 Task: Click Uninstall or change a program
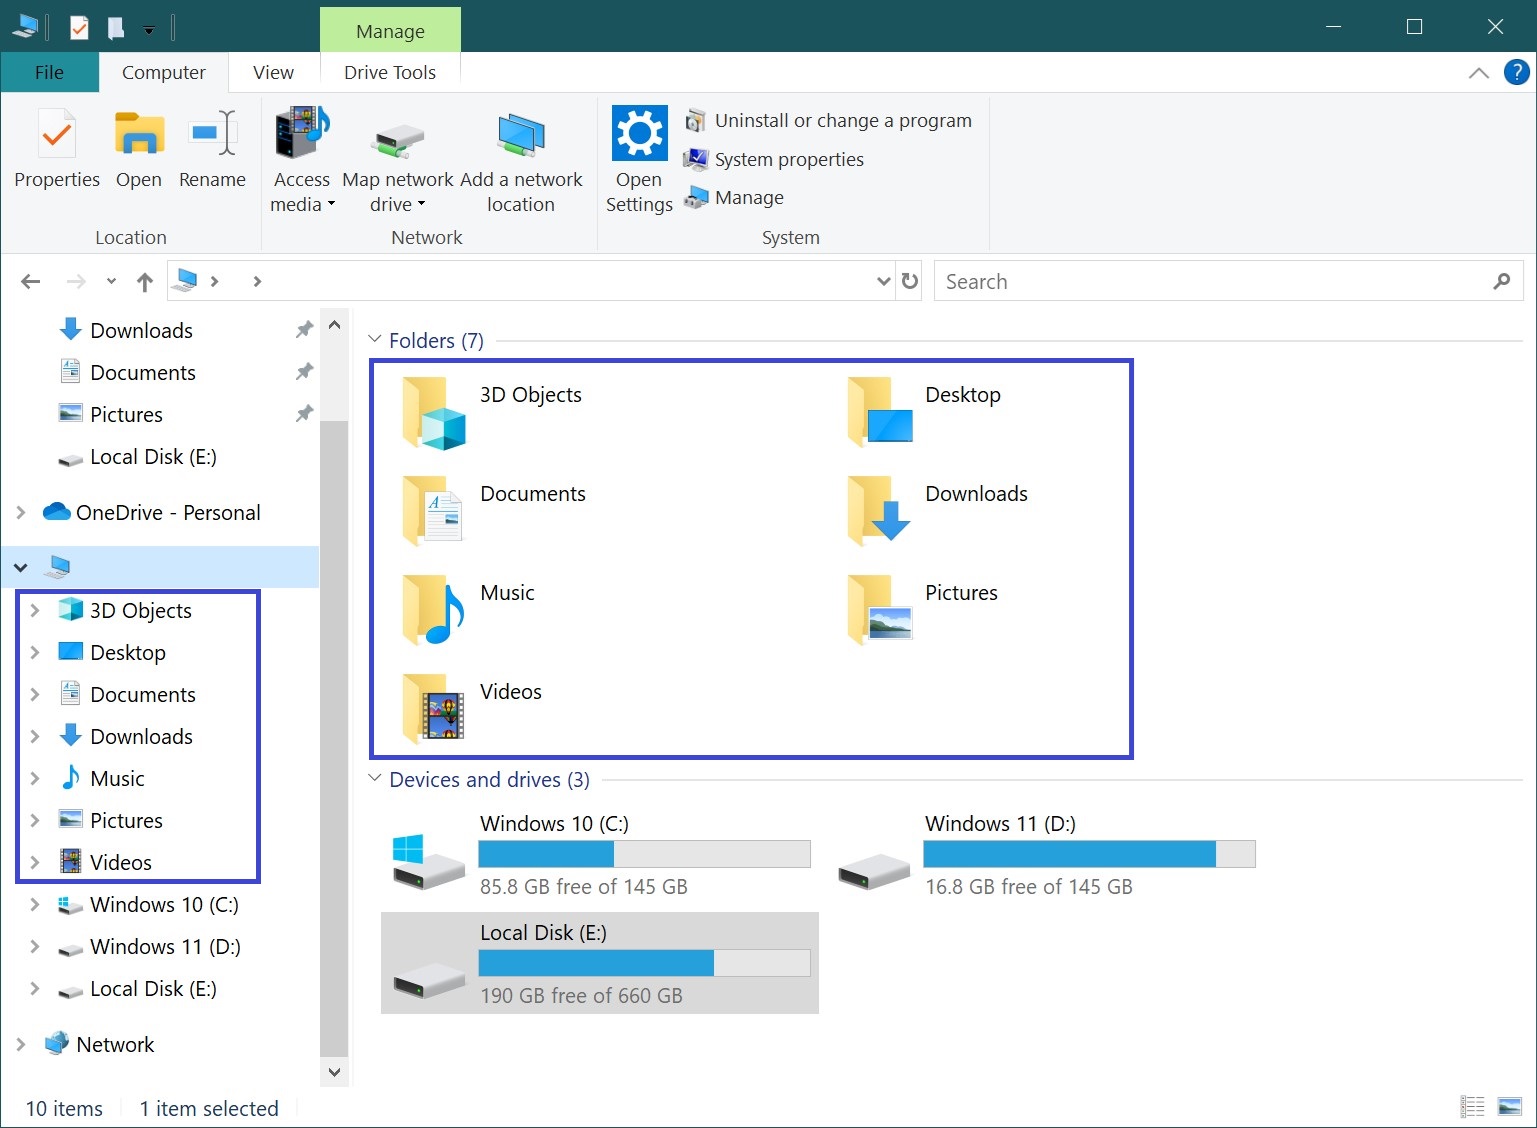click(x=842, y=121)
